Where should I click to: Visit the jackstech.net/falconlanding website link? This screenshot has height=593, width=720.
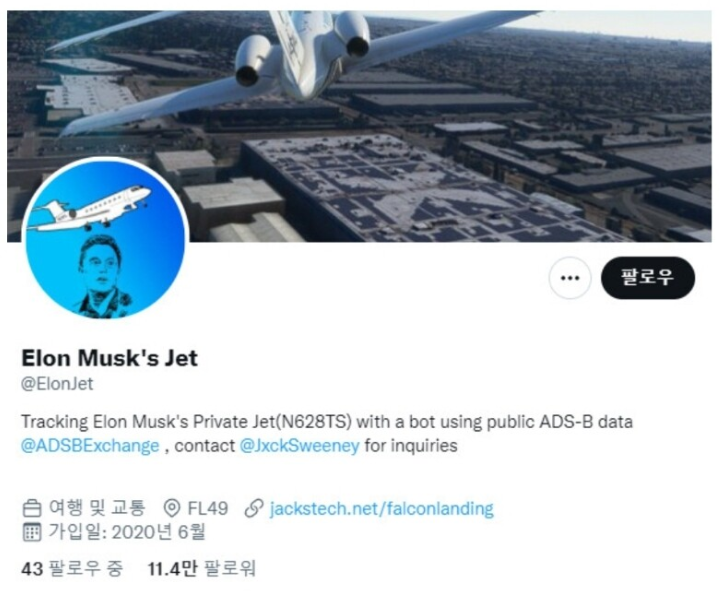coord(382,508)
